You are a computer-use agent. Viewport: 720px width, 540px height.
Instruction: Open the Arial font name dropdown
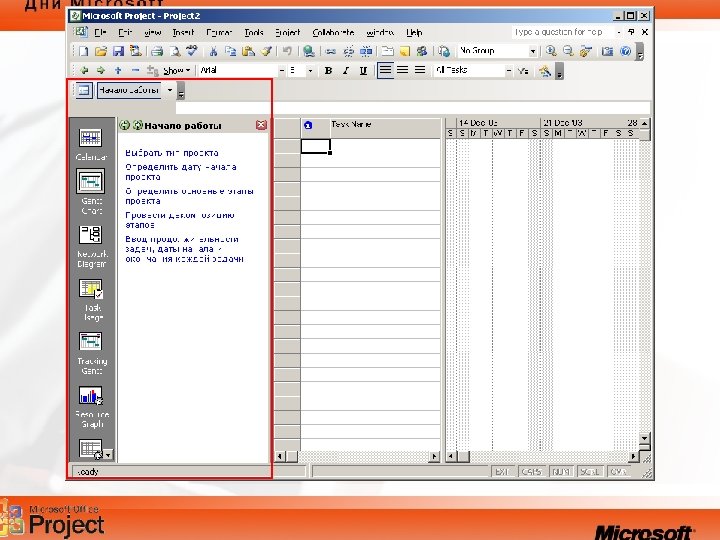coord(282,71)
